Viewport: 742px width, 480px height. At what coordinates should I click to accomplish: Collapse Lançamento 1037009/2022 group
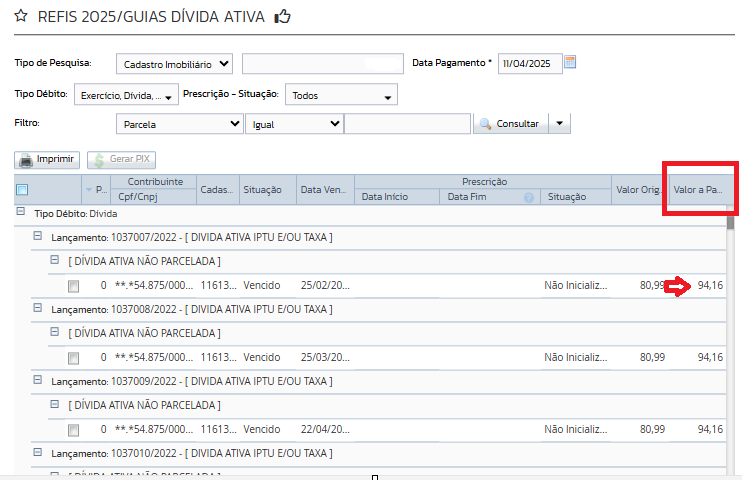click(38, 380)
